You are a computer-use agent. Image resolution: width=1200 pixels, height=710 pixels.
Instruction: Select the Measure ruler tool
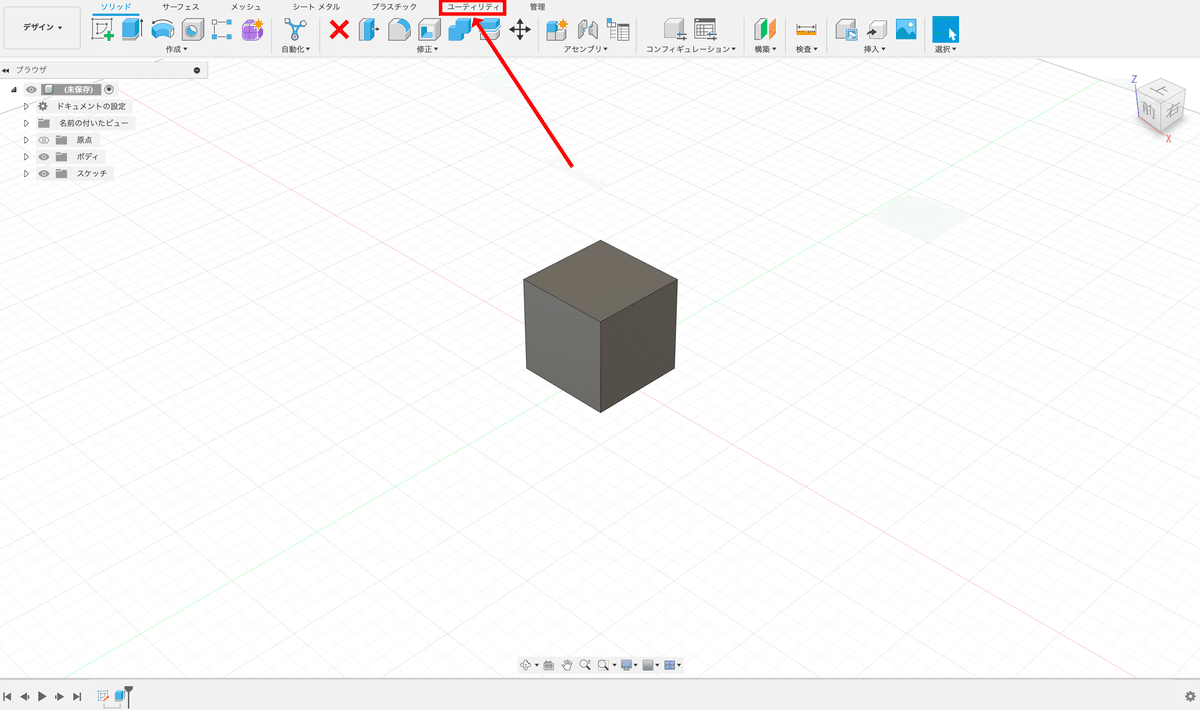[x=806, y=30]
